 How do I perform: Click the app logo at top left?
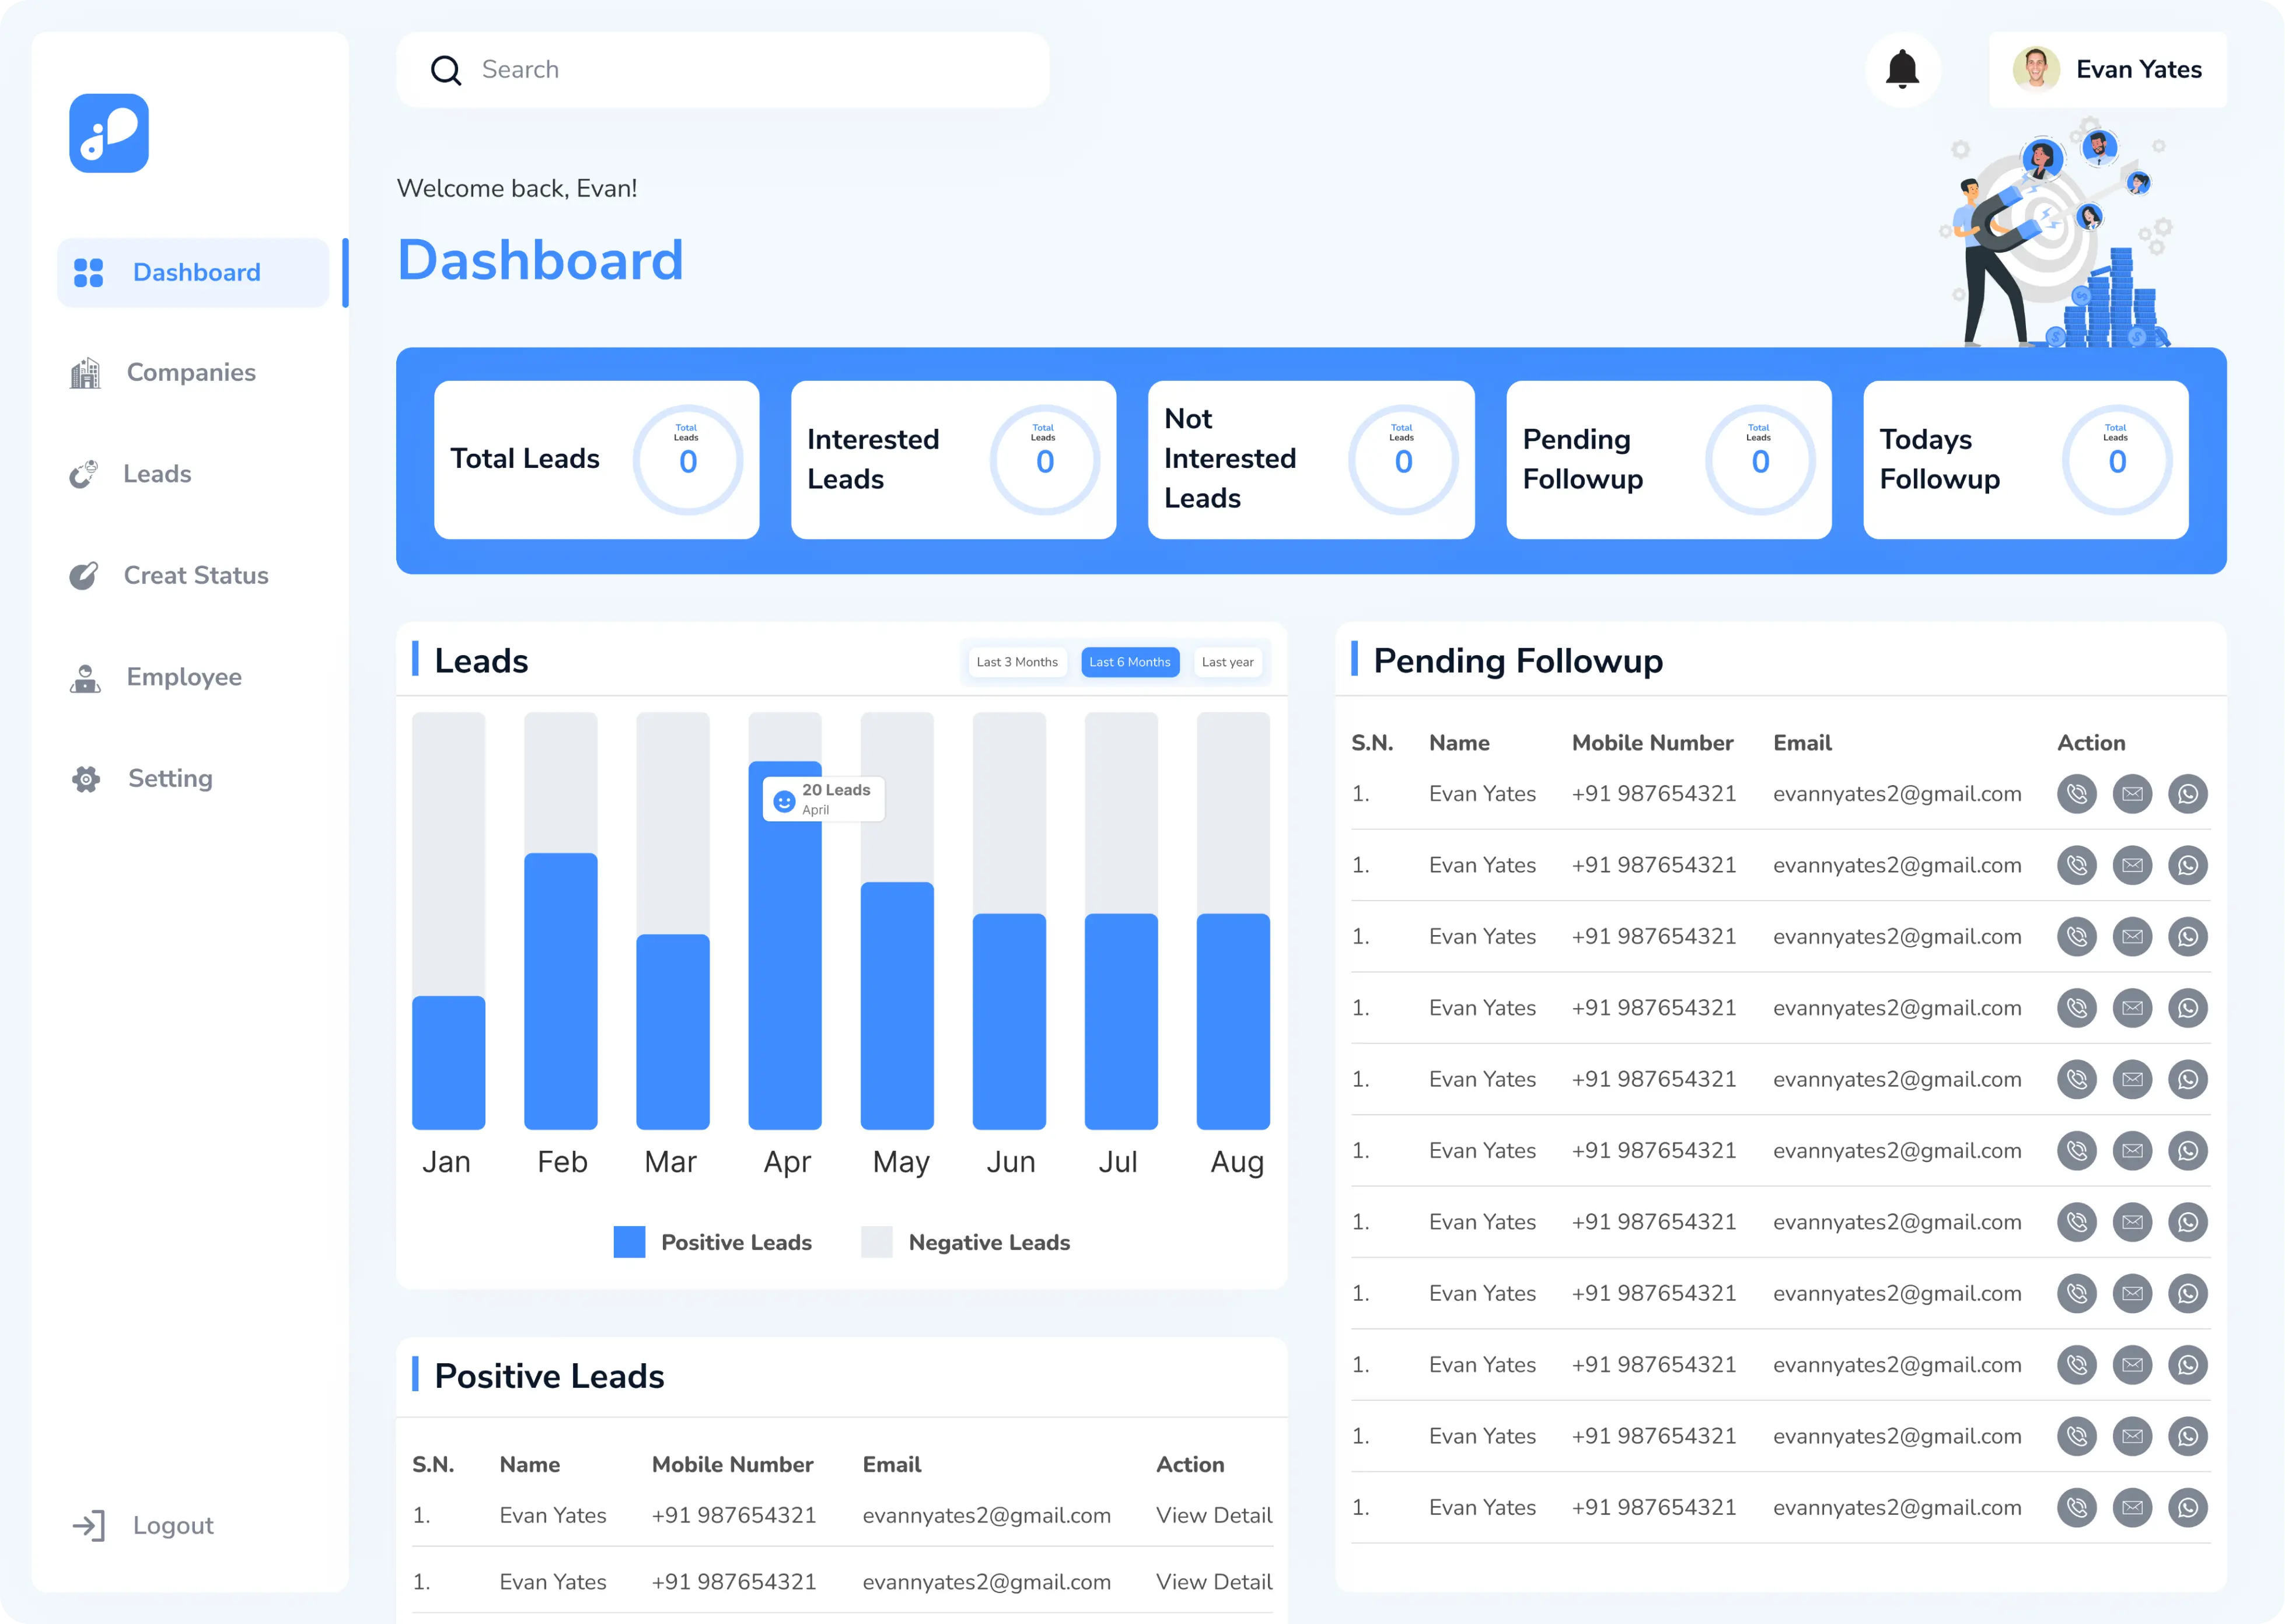click(108, 133)
